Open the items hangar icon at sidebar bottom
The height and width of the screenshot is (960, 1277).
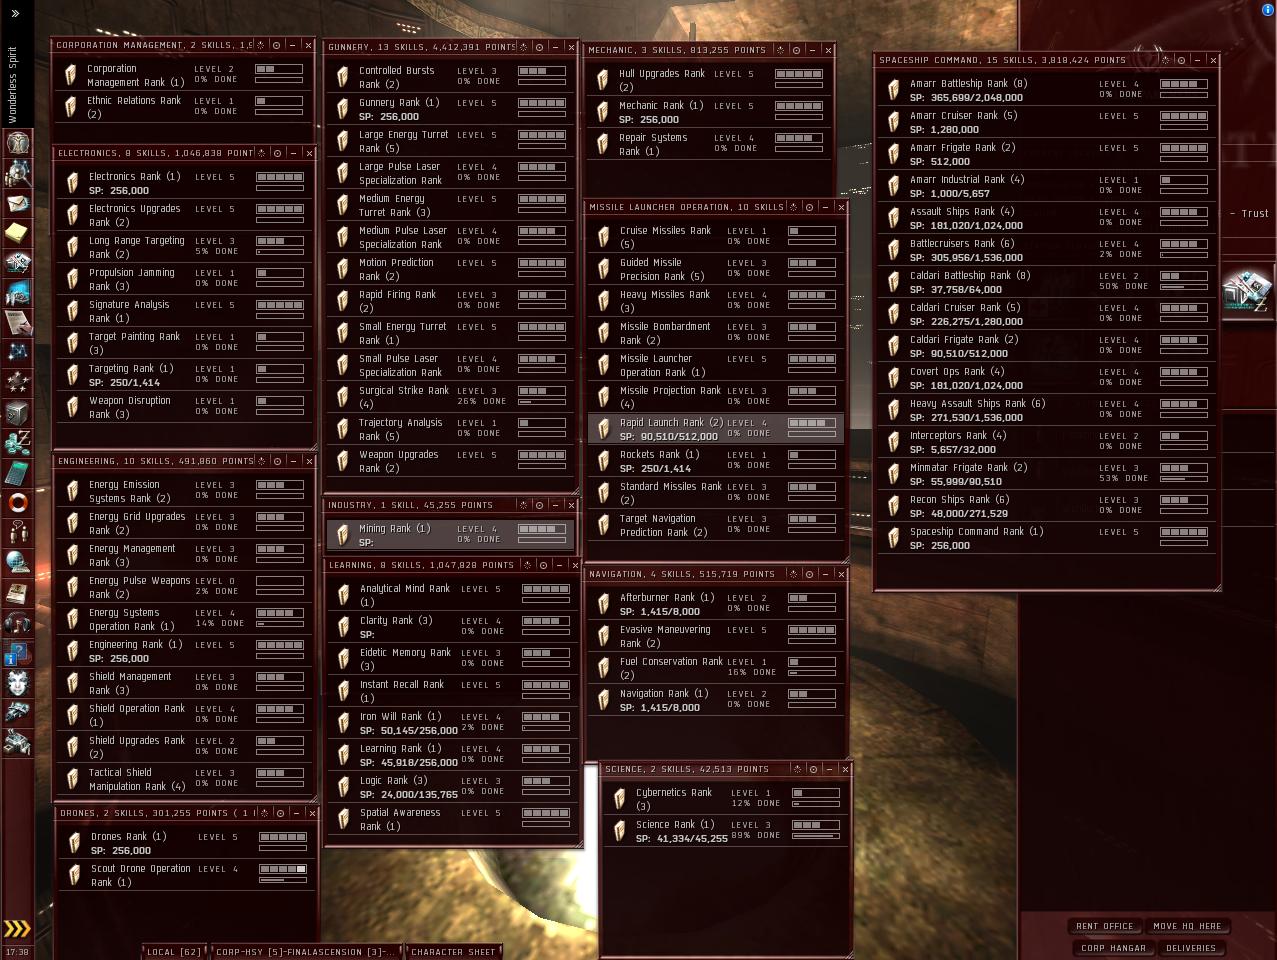point(17,743)
